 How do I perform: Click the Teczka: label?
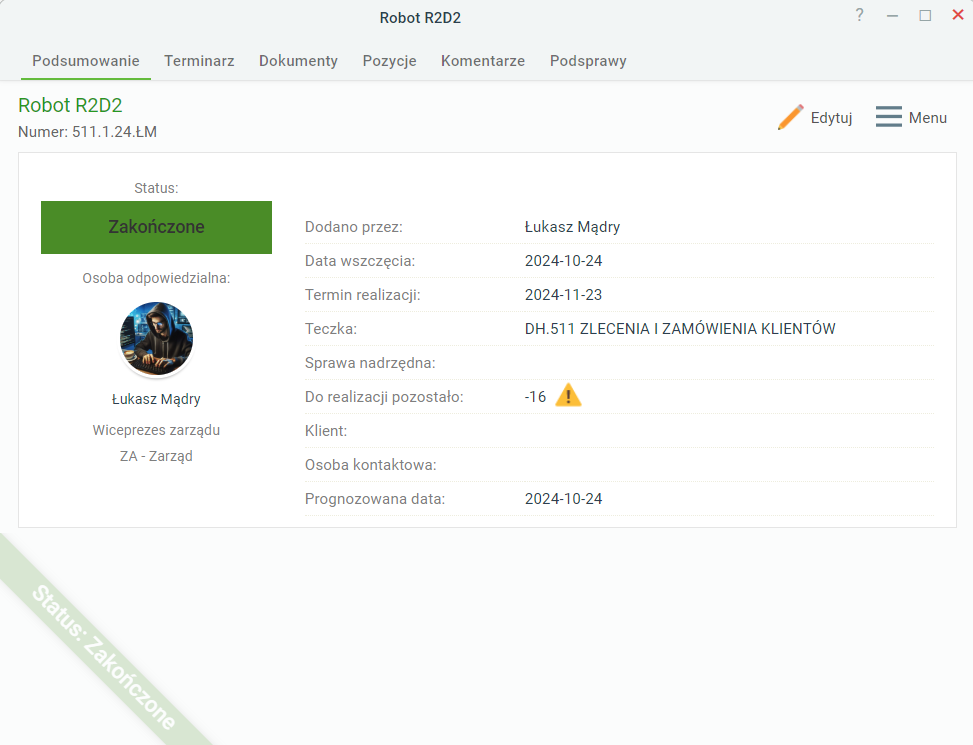(x=331, y=329)
